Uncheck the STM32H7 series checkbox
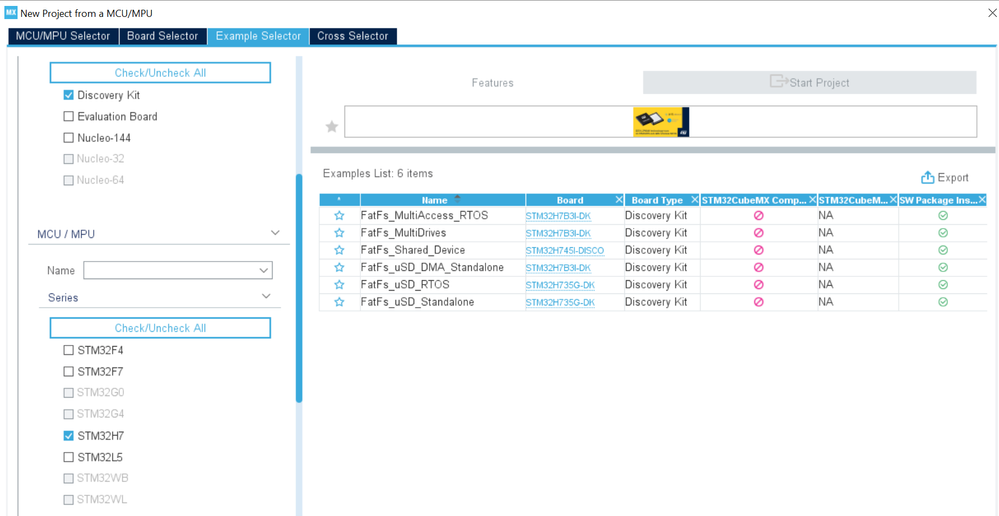 [x=69, y=436]
